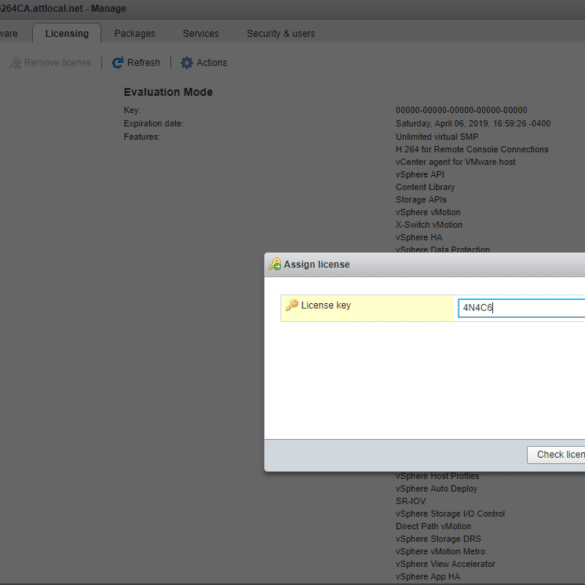Click the vSphere App HA feature
This screenshot has width=585, height=585.
coord(428,576)
